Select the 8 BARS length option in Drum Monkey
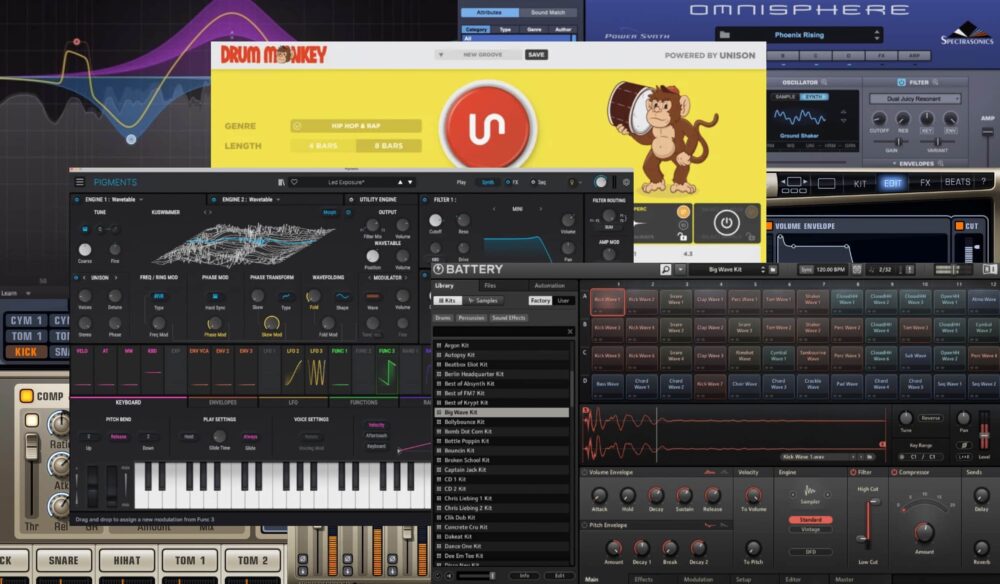The height and width of the screenshot is (584, 1000). tap(388, 145)
